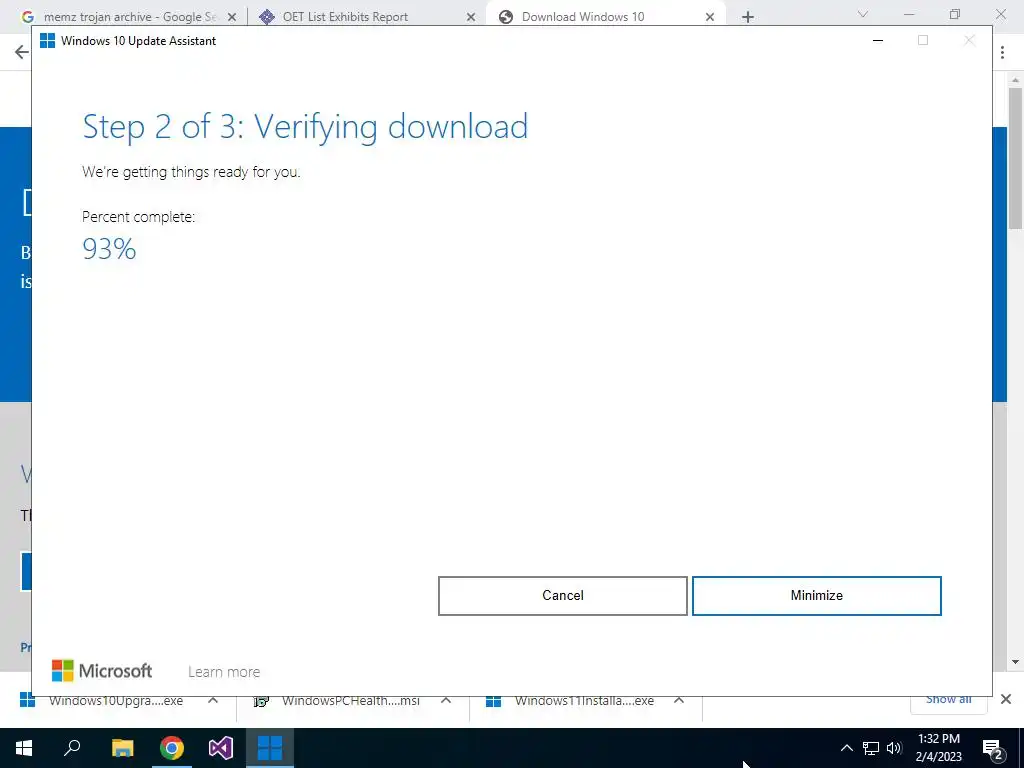Open Chrome tab search dropdown
The image size is (1024, 768).
(x=863, y=14)
